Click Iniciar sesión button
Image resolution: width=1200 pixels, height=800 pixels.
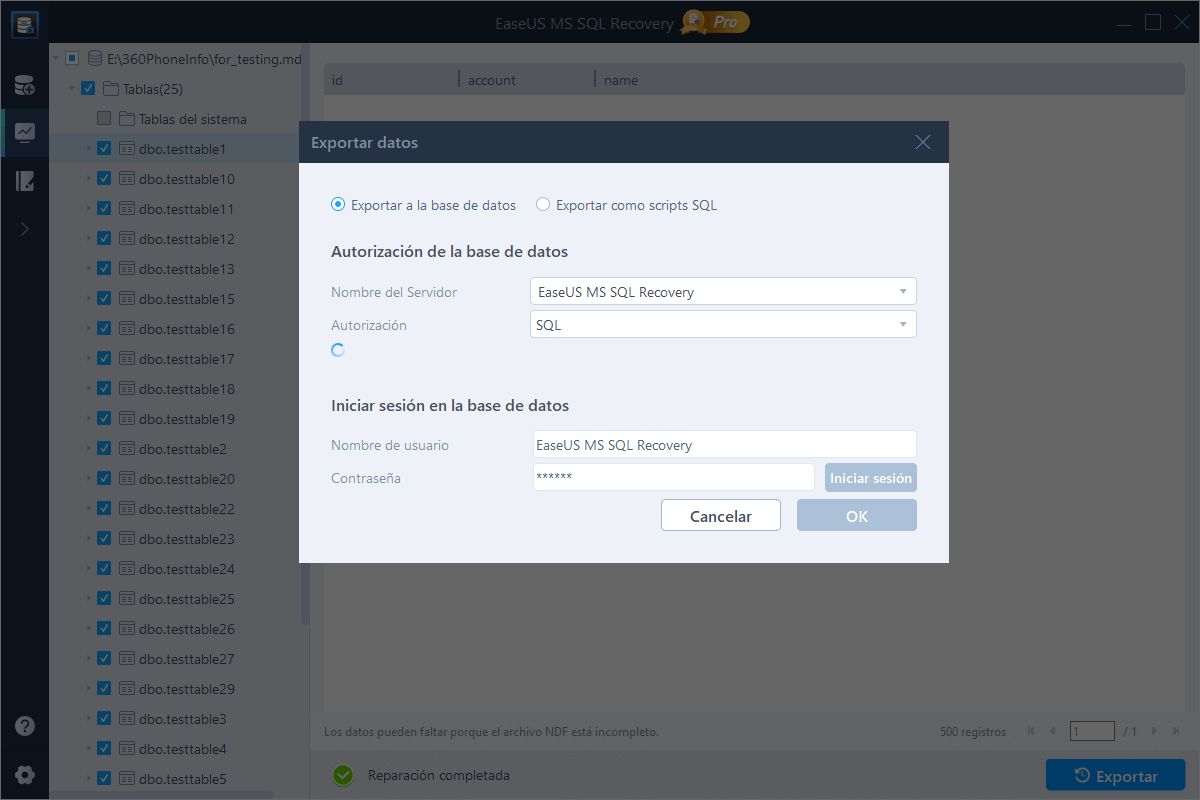coord(871,478)
